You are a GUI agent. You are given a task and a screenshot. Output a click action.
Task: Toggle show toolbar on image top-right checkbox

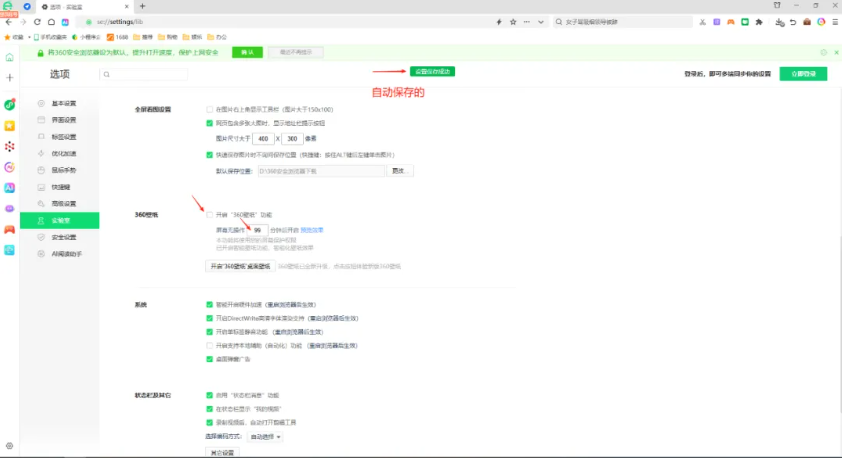[209, 110]
